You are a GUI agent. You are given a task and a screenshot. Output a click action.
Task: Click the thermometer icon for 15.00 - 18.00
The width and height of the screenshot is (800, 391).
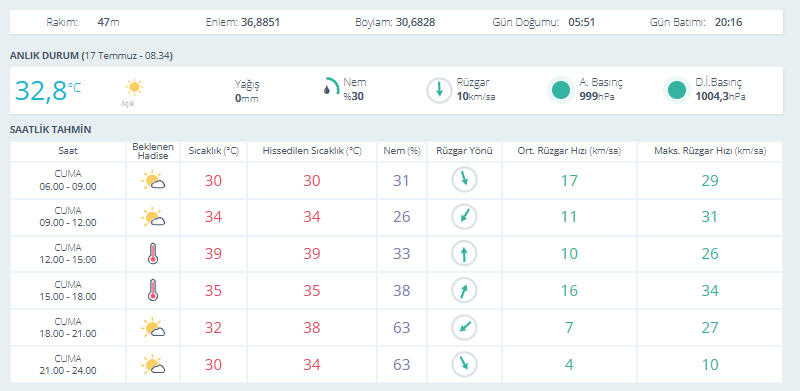point(153,290)
